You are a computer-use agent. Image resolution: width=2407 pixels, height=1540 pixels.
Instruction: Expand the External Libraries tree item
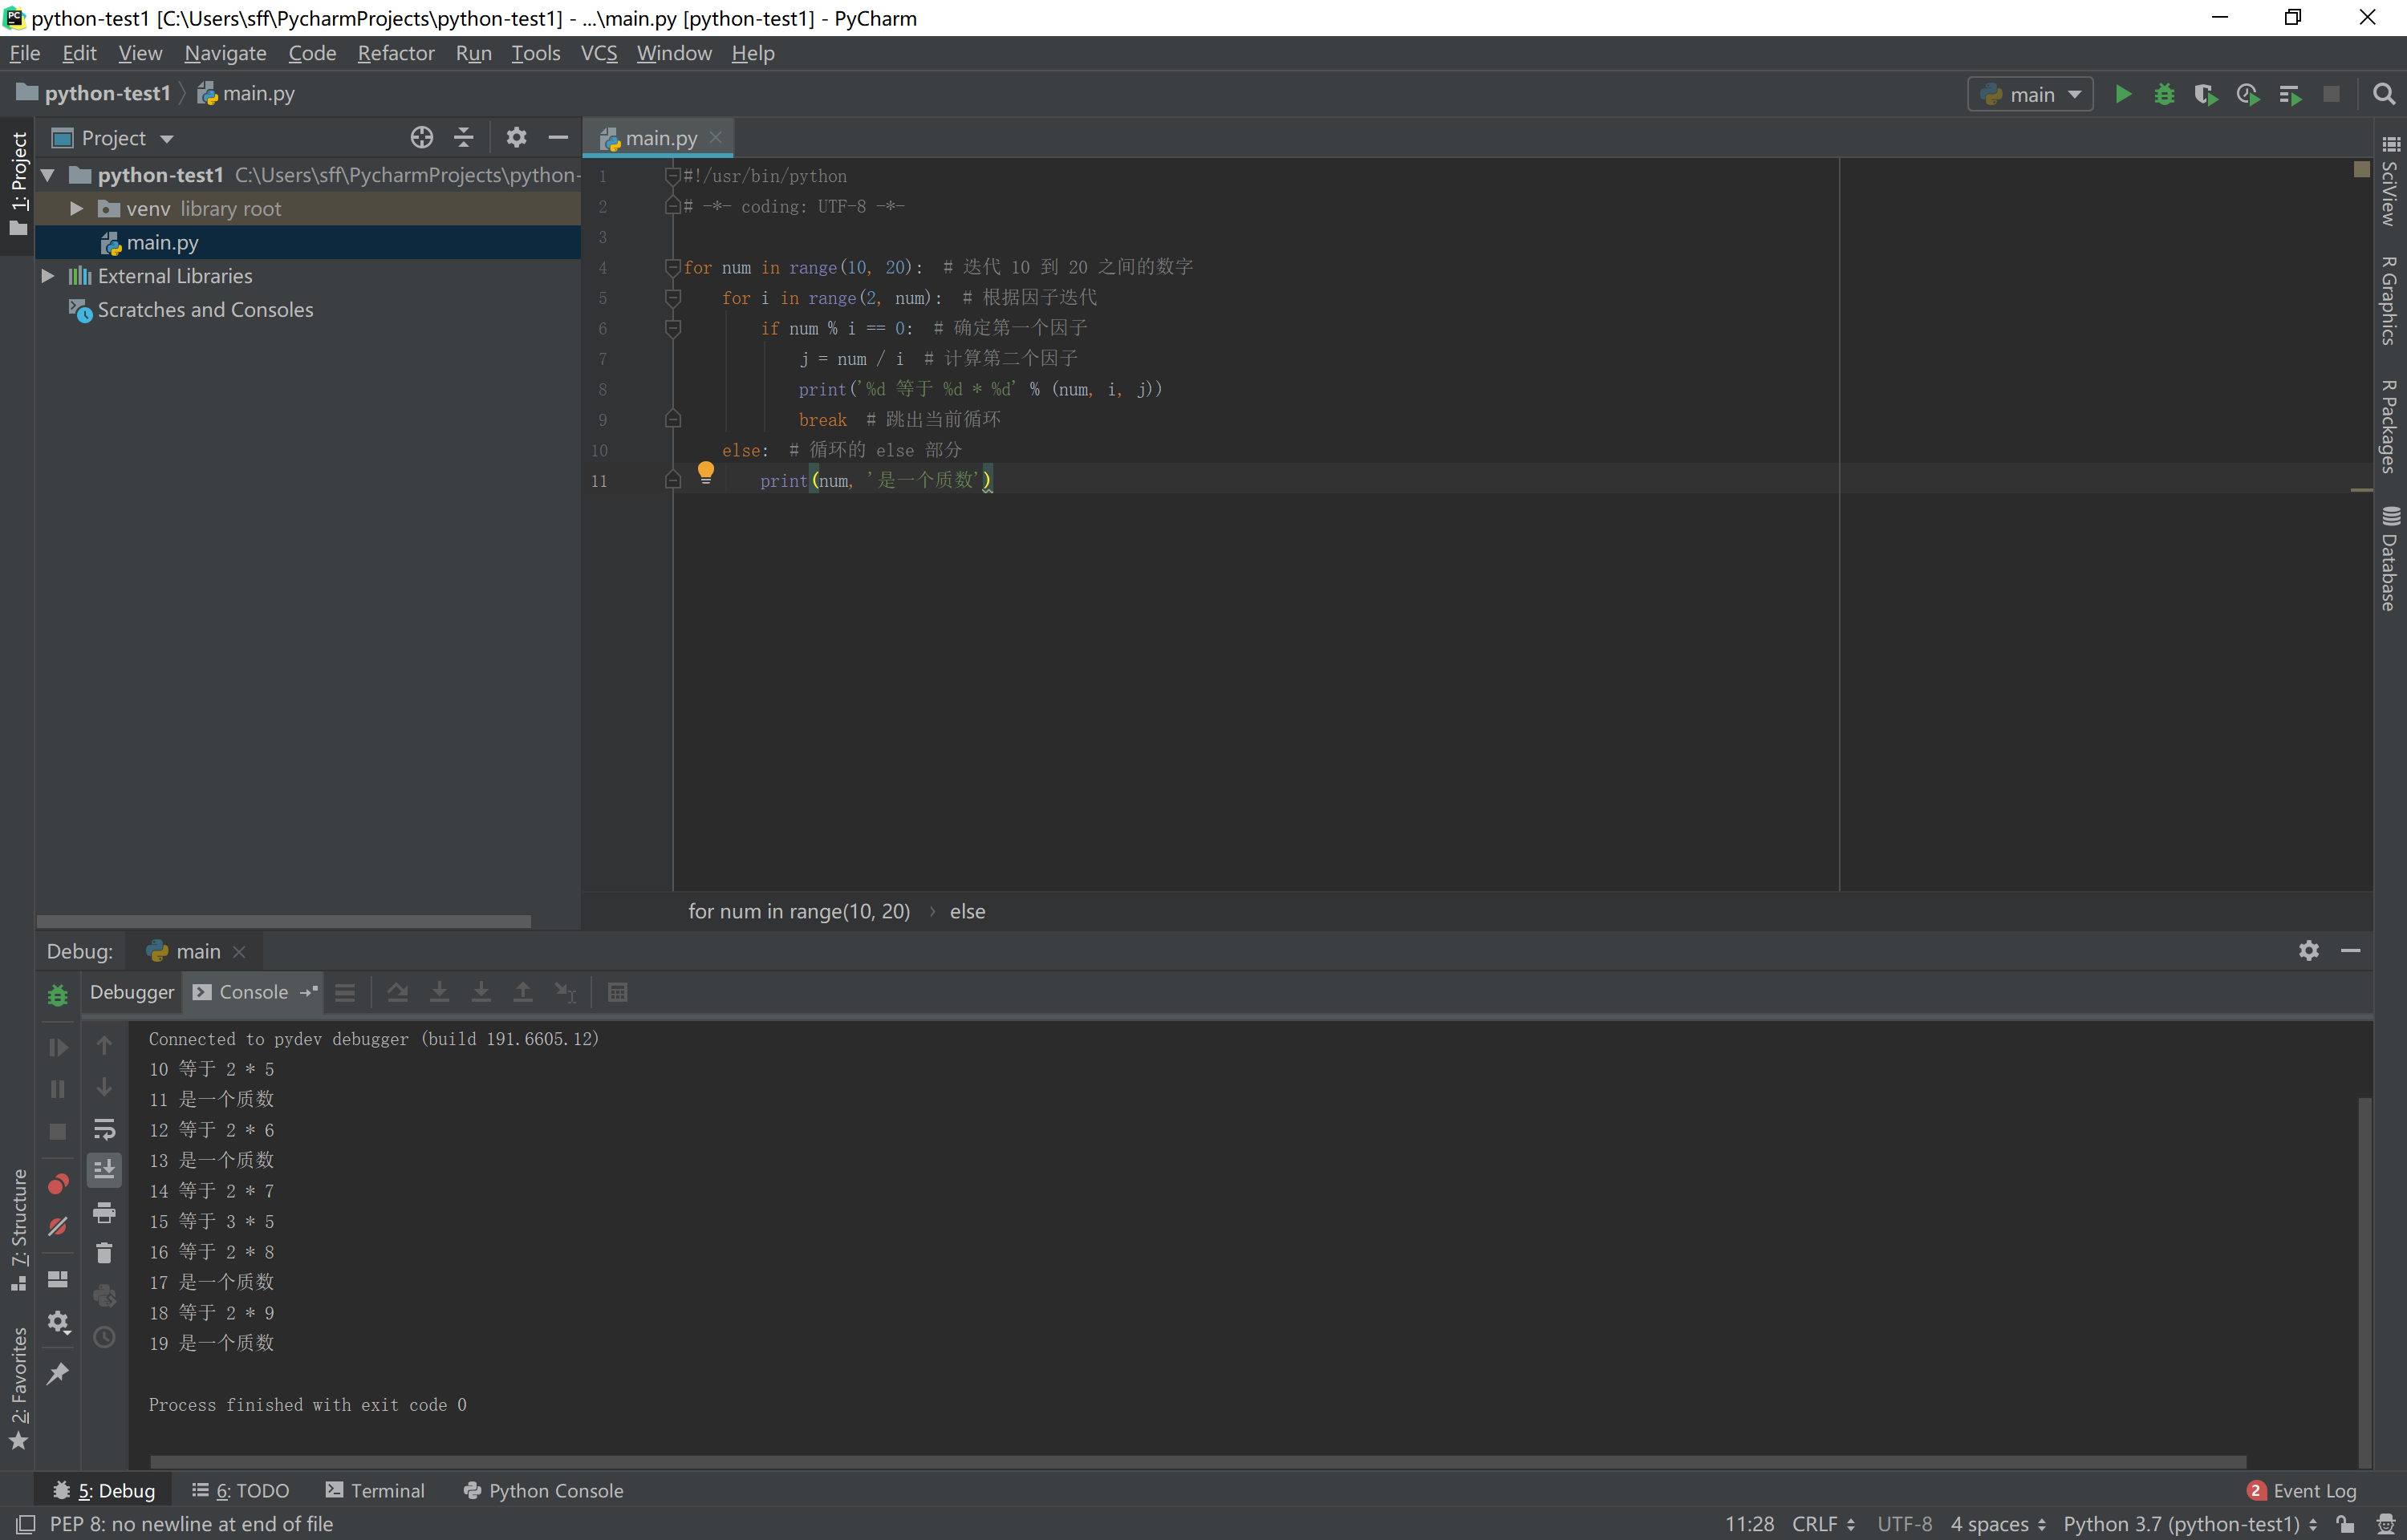click(x=47, y=275)
